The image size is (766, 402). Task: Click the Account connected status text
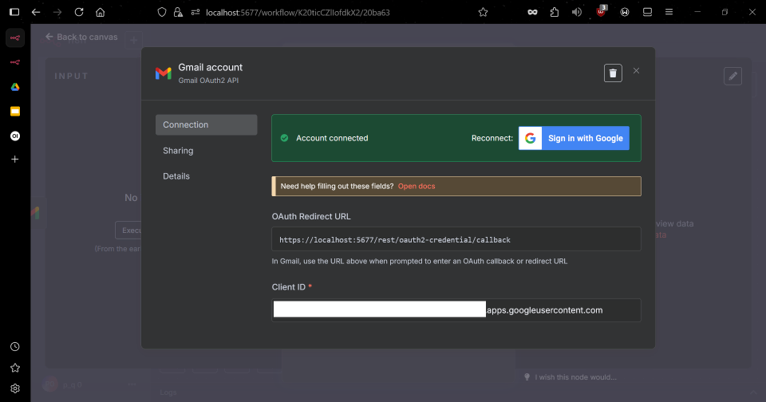(x=332, y=138)
